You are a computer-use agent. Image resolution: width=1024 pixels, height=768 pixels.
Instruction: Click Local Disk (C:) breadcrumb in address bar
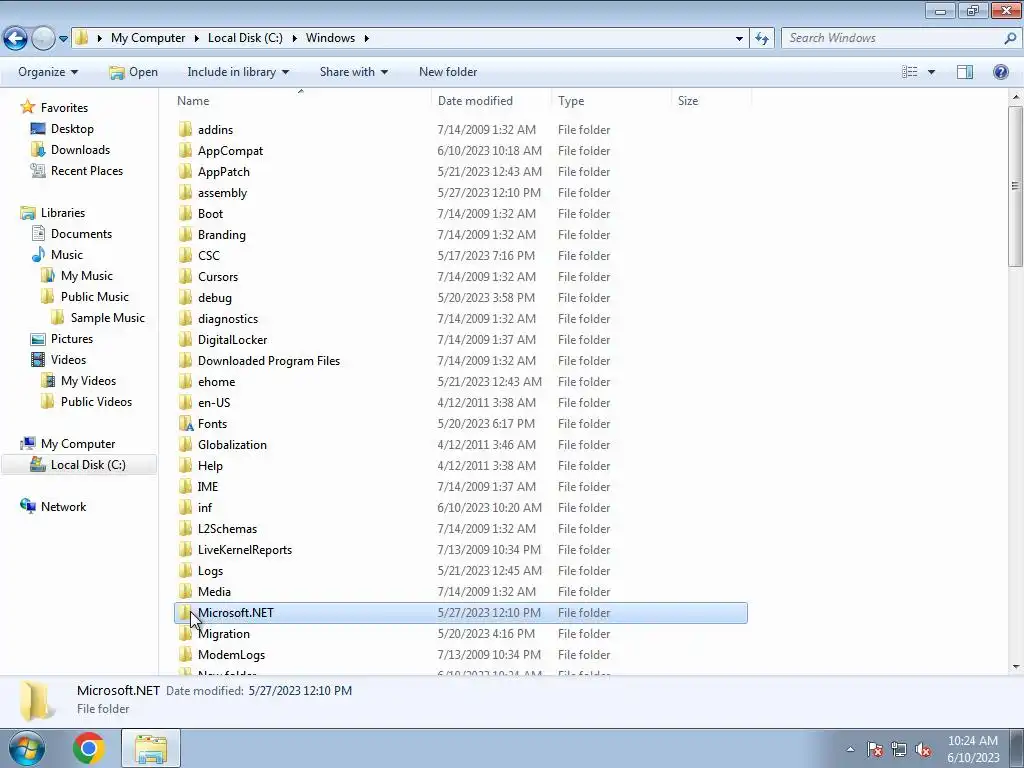(245, 38)
